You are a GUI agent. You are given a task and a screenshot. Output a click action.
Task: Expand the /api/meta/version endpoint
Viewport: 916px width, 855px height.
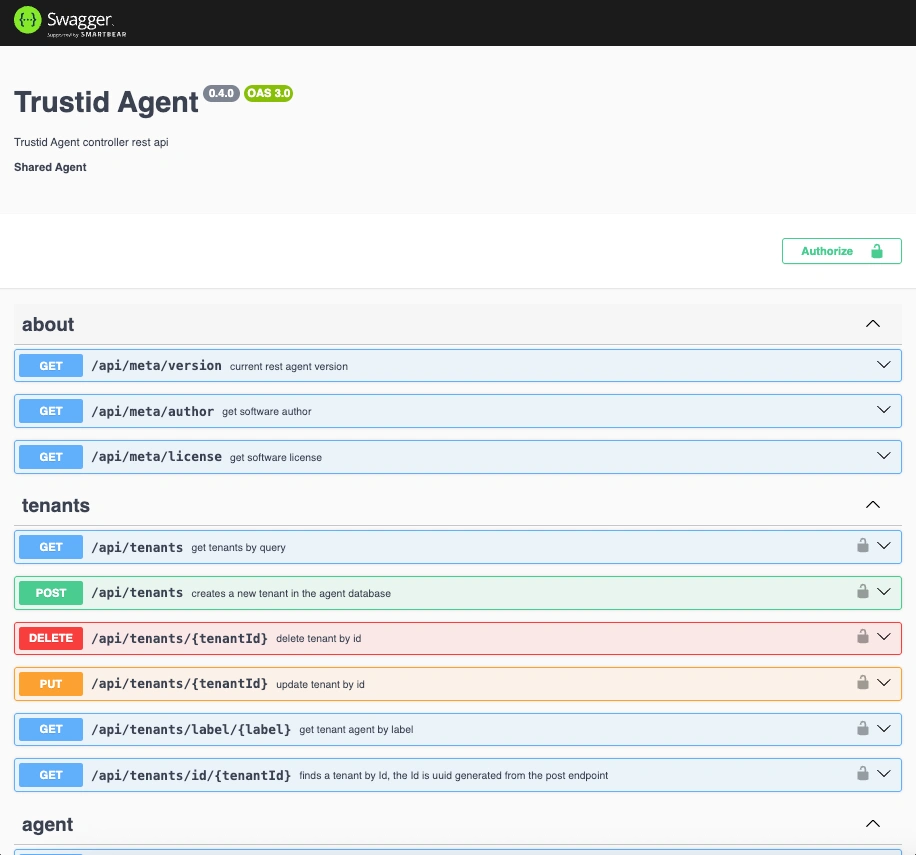pyautogui.click(x=883, y=365)
